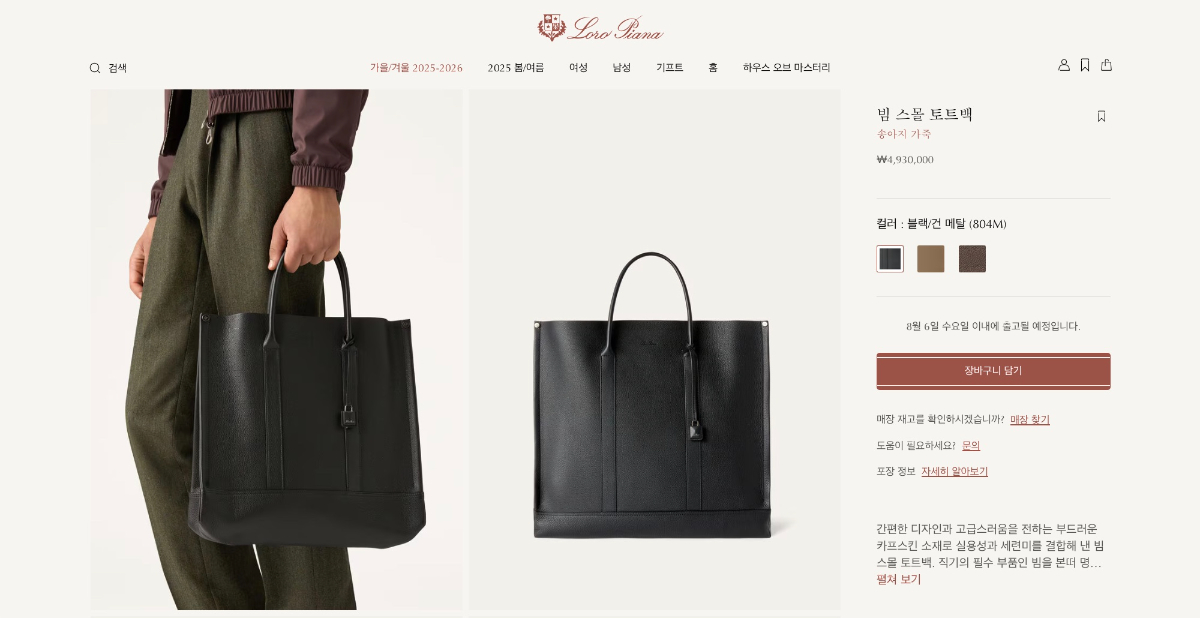Click the 문의 help link
The image size is (1200, 618).
[x=971, y=446]
